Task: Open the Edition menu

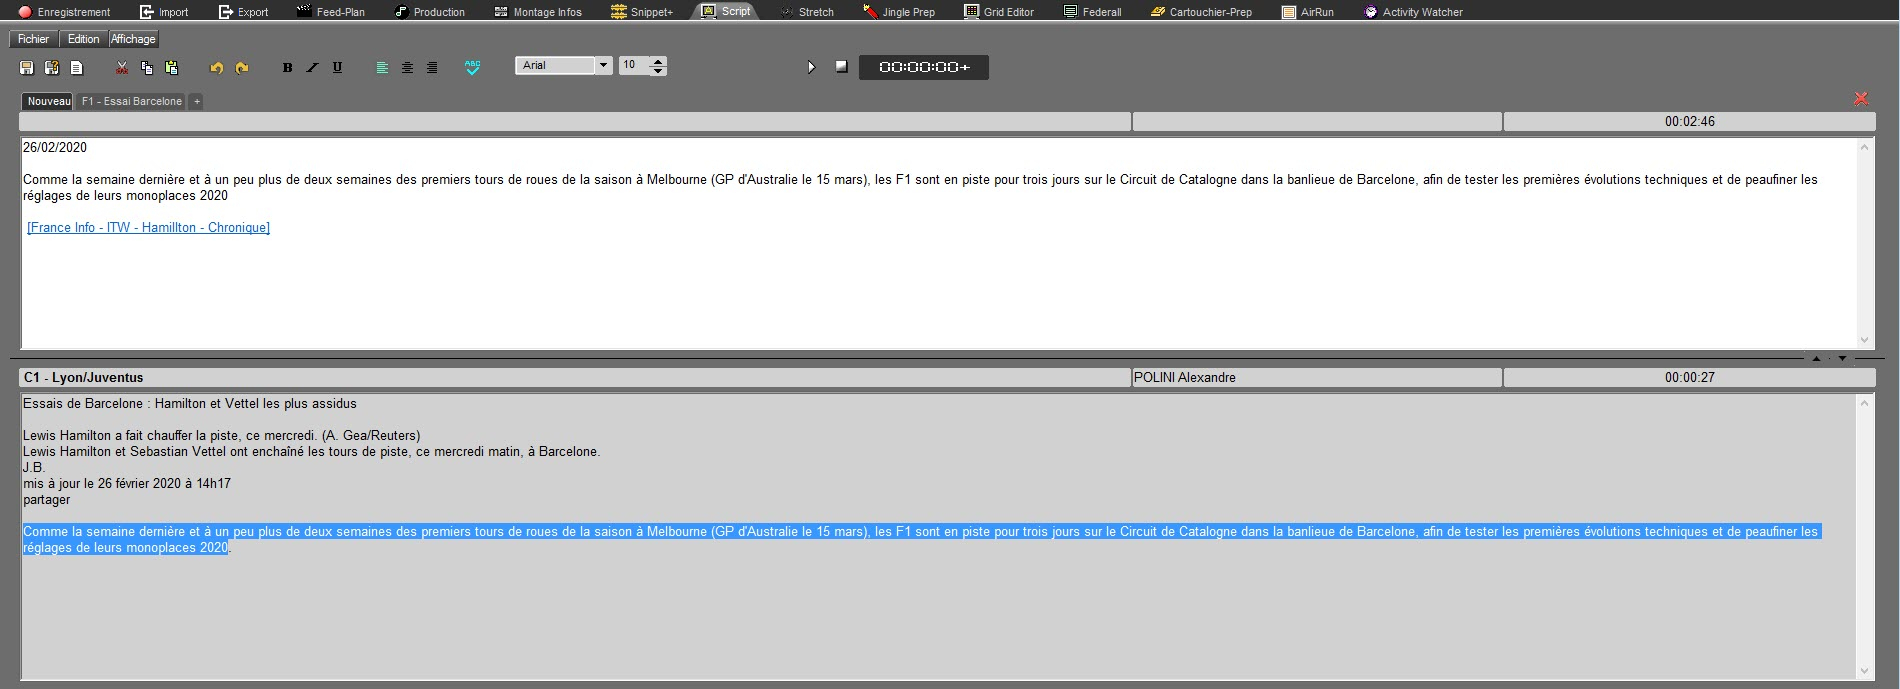Action: coord(83,39)
